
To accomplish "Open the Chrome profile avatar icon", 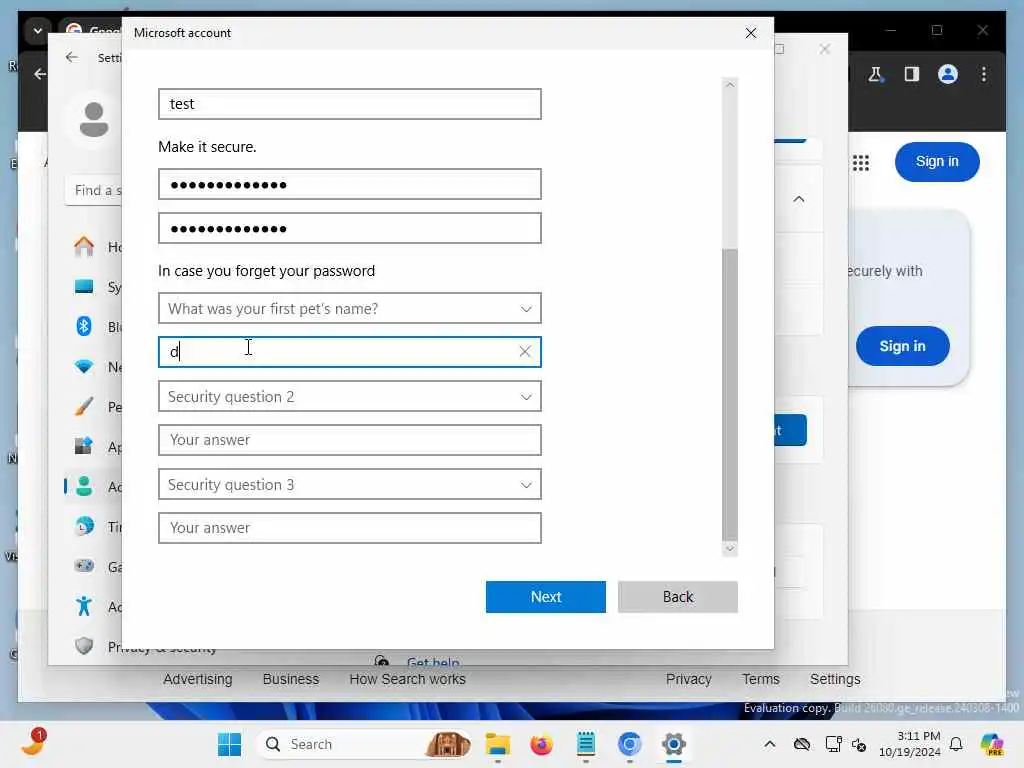I will pyautogui.click(x=948, y=74).
